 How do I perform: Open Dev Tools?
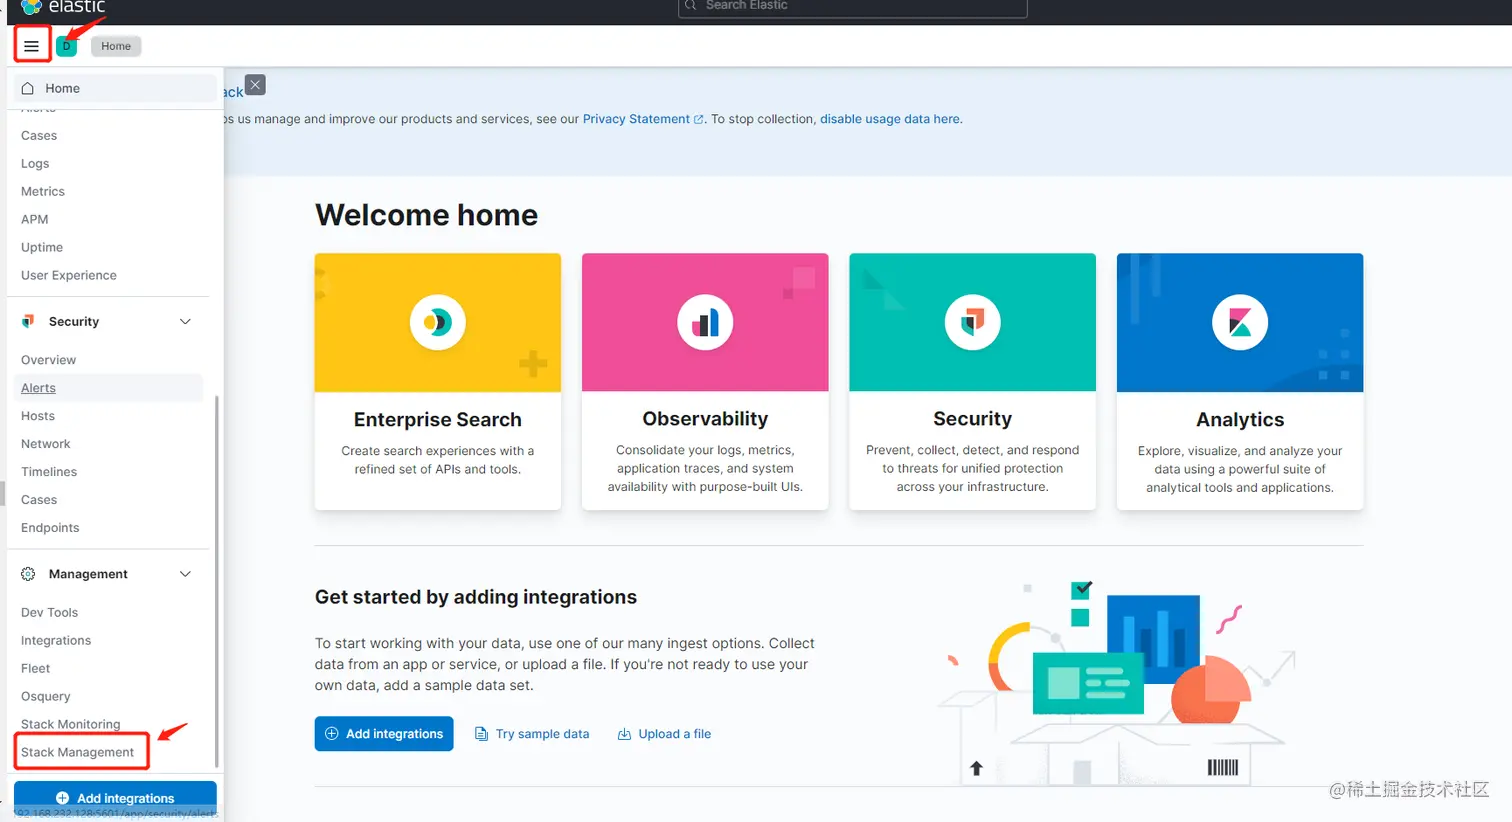[x=49, y=612]
